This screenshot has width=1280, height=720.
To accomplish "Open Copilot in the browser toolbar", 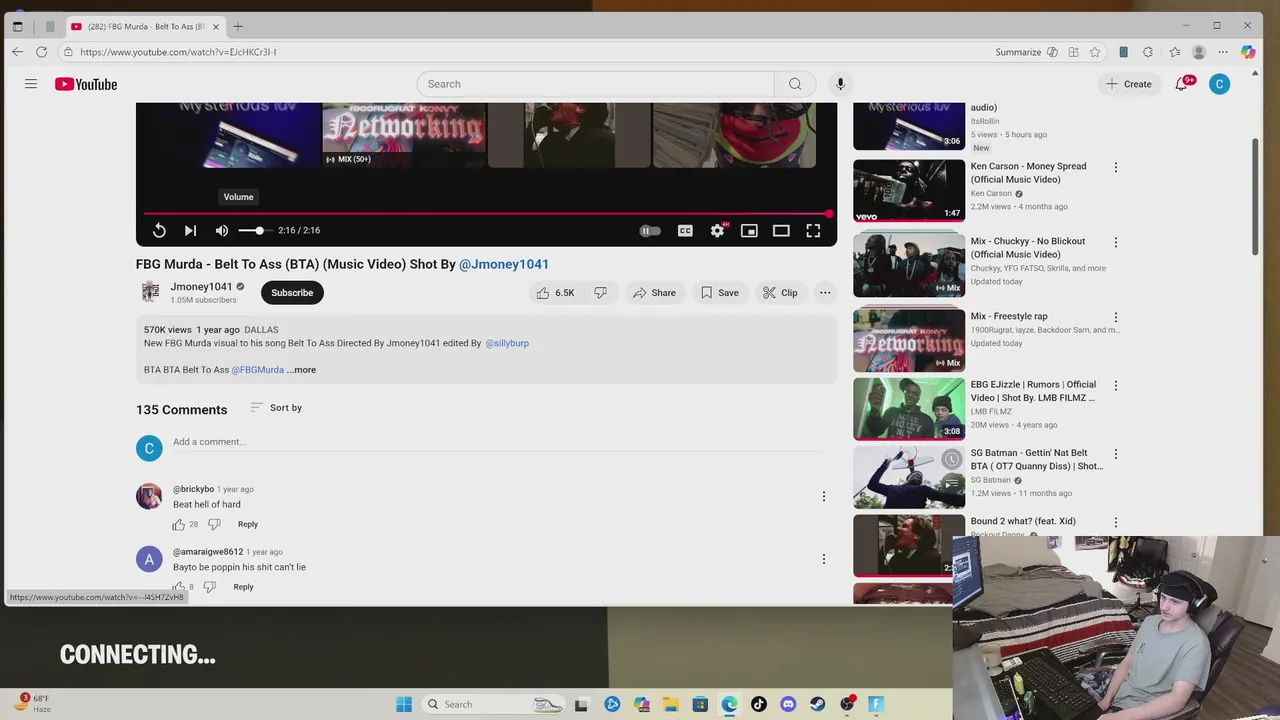I will 1248,52.
